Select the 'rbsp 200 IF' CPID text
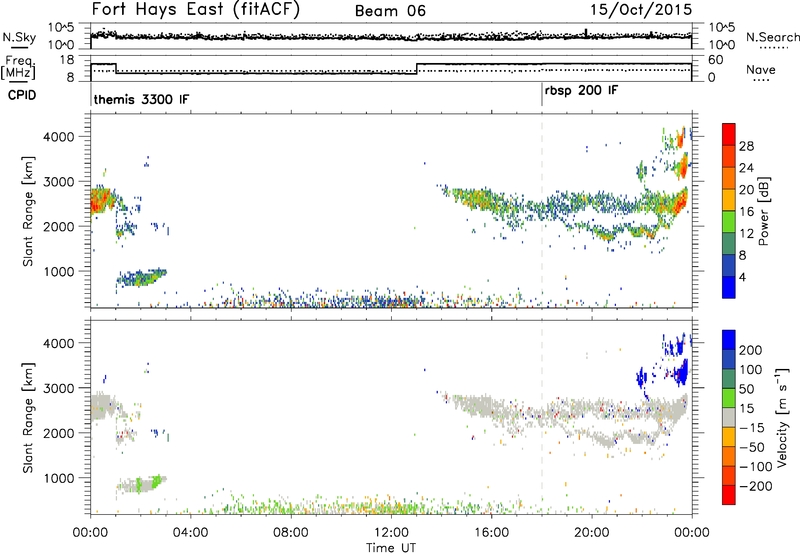The height and width of the screenshot is (554, 800). click(x=581, y=91)
